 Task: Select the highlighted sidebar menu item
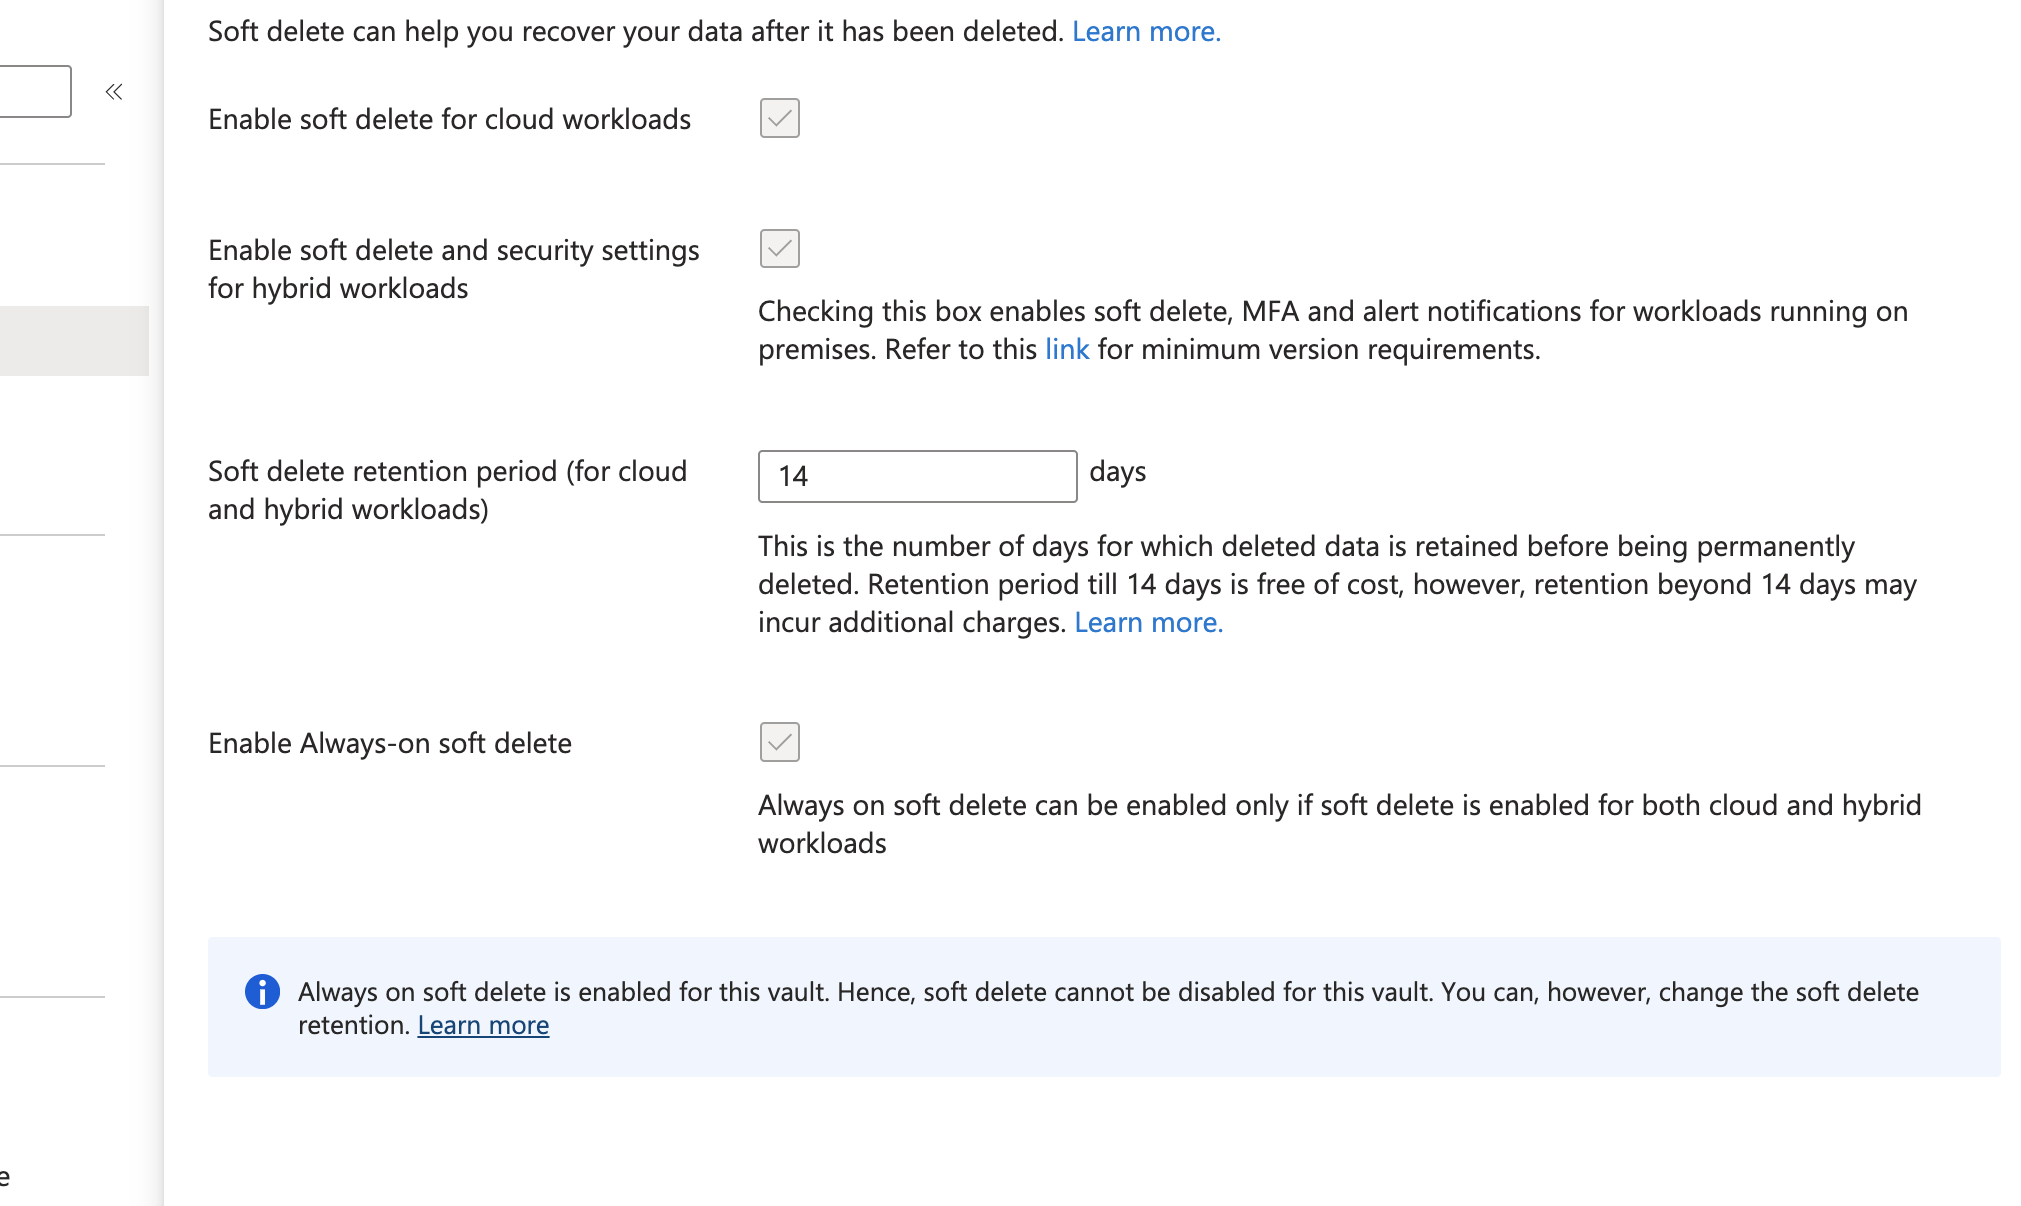tap(74, 341)
